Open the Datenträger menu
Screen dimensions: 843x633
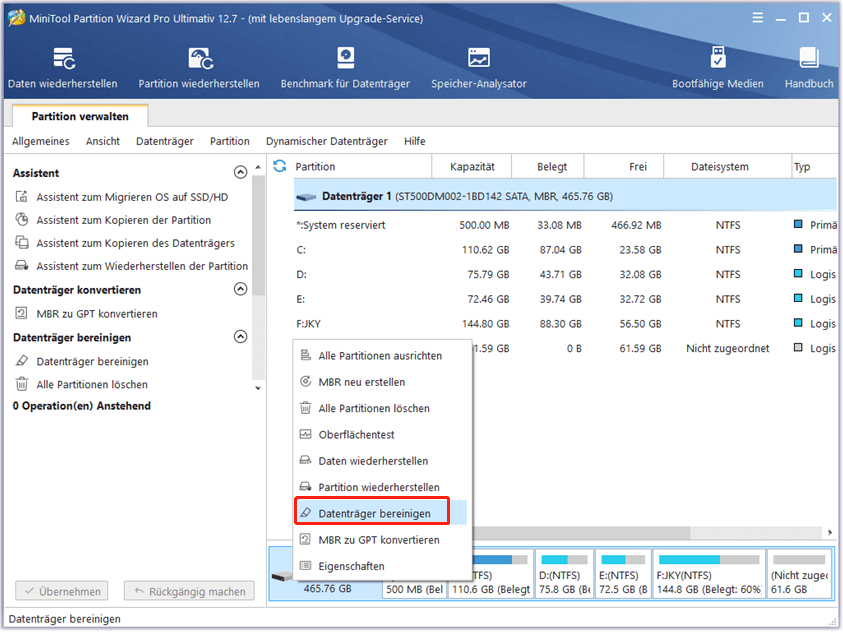pos(165,141)
